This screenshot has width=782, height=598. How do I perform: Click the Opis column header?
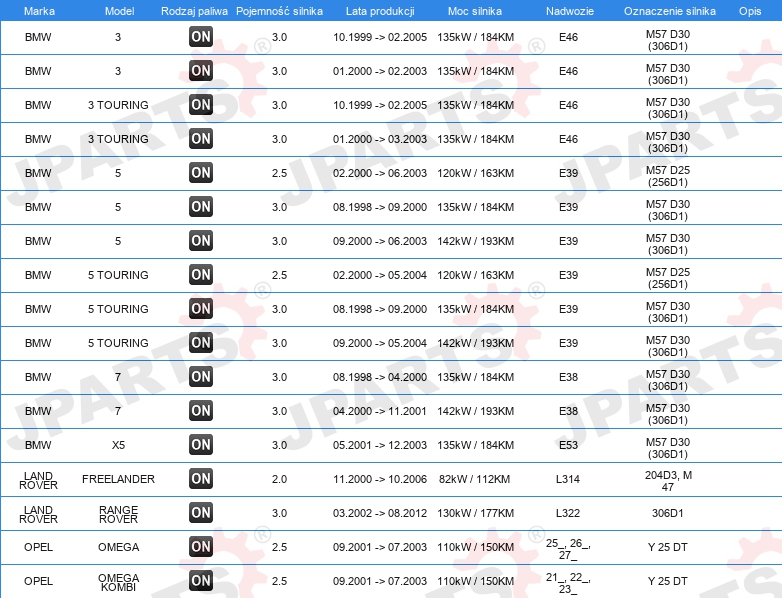(x=750, y=11)
